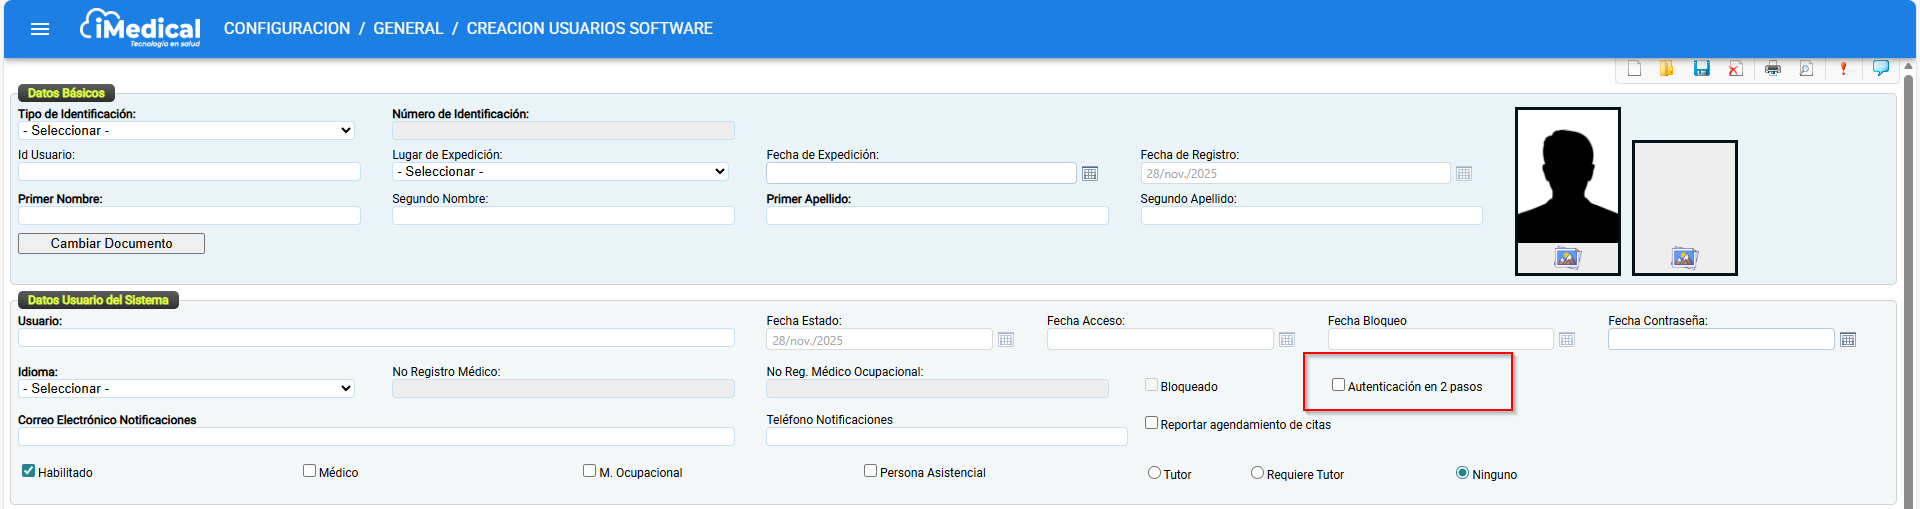
Task: Select the Requiere Tutor radio option
Action: click(x=1257, y=473)
